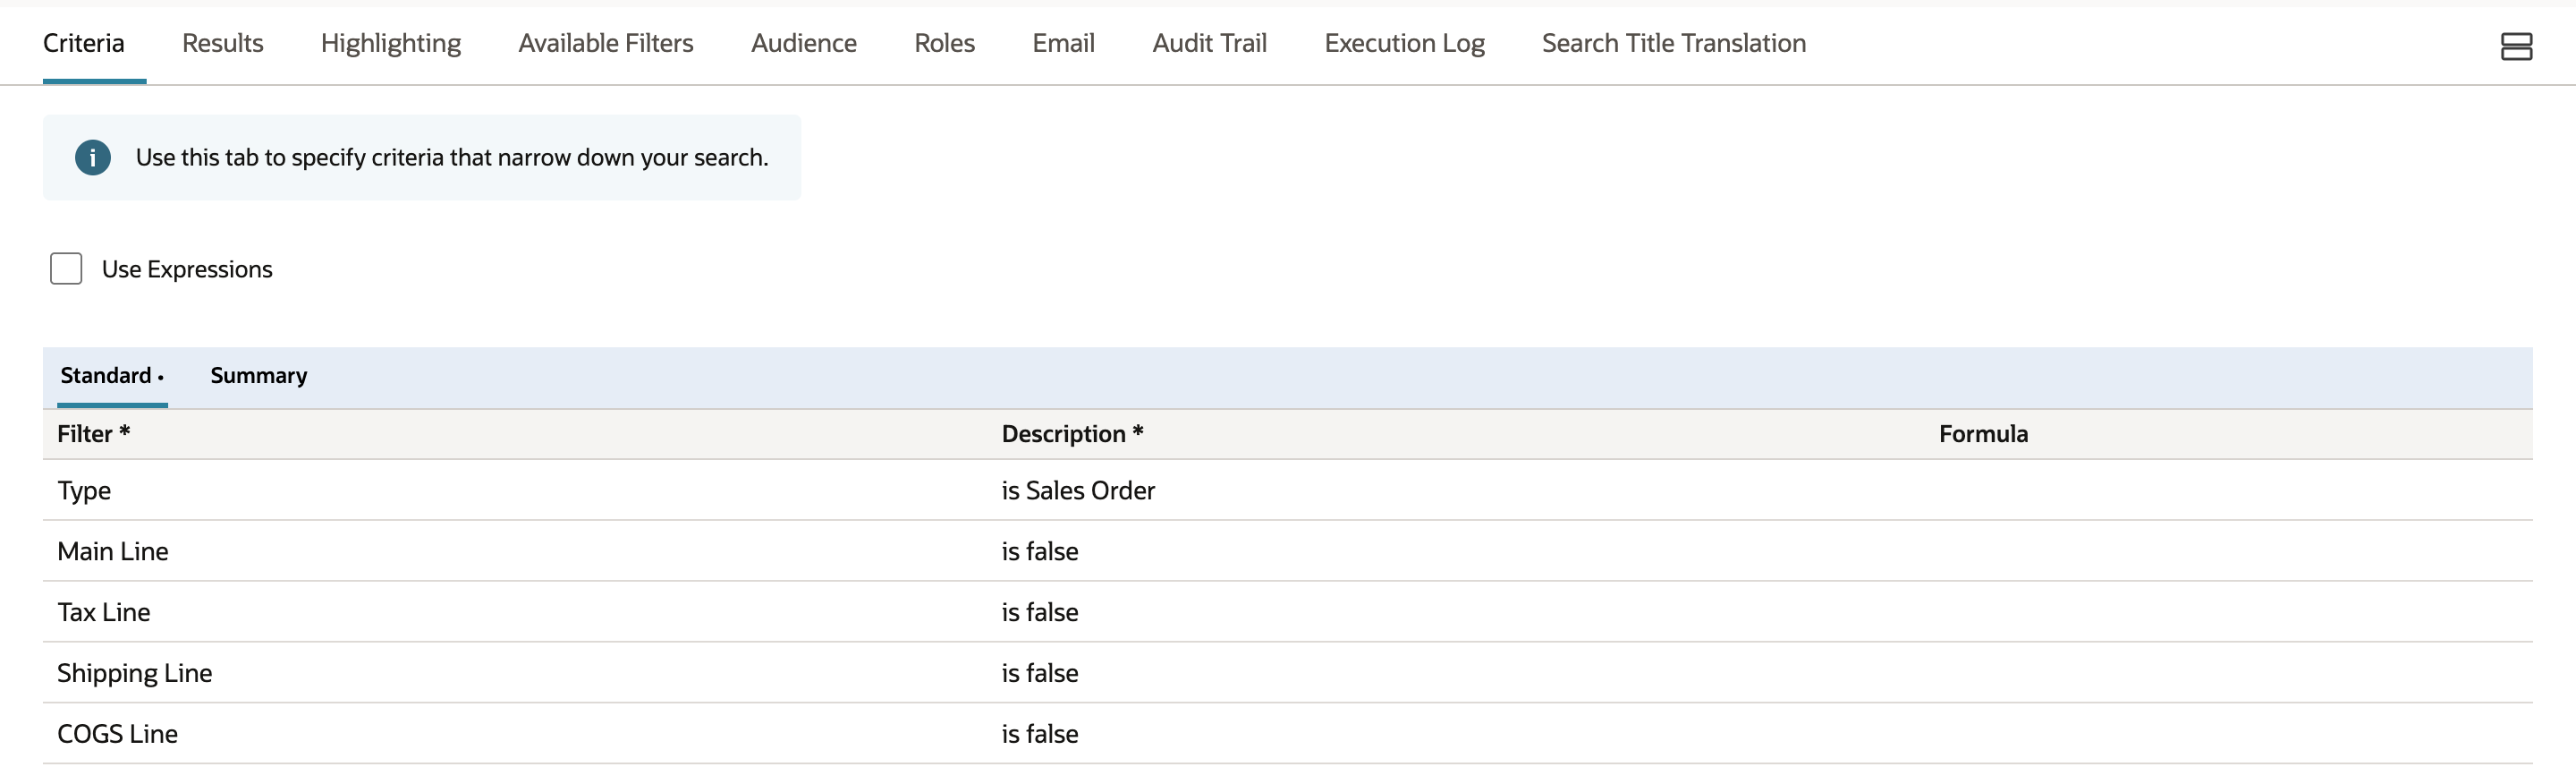Open the Audience tab
2576x784 pixels.
pos(804,43)
